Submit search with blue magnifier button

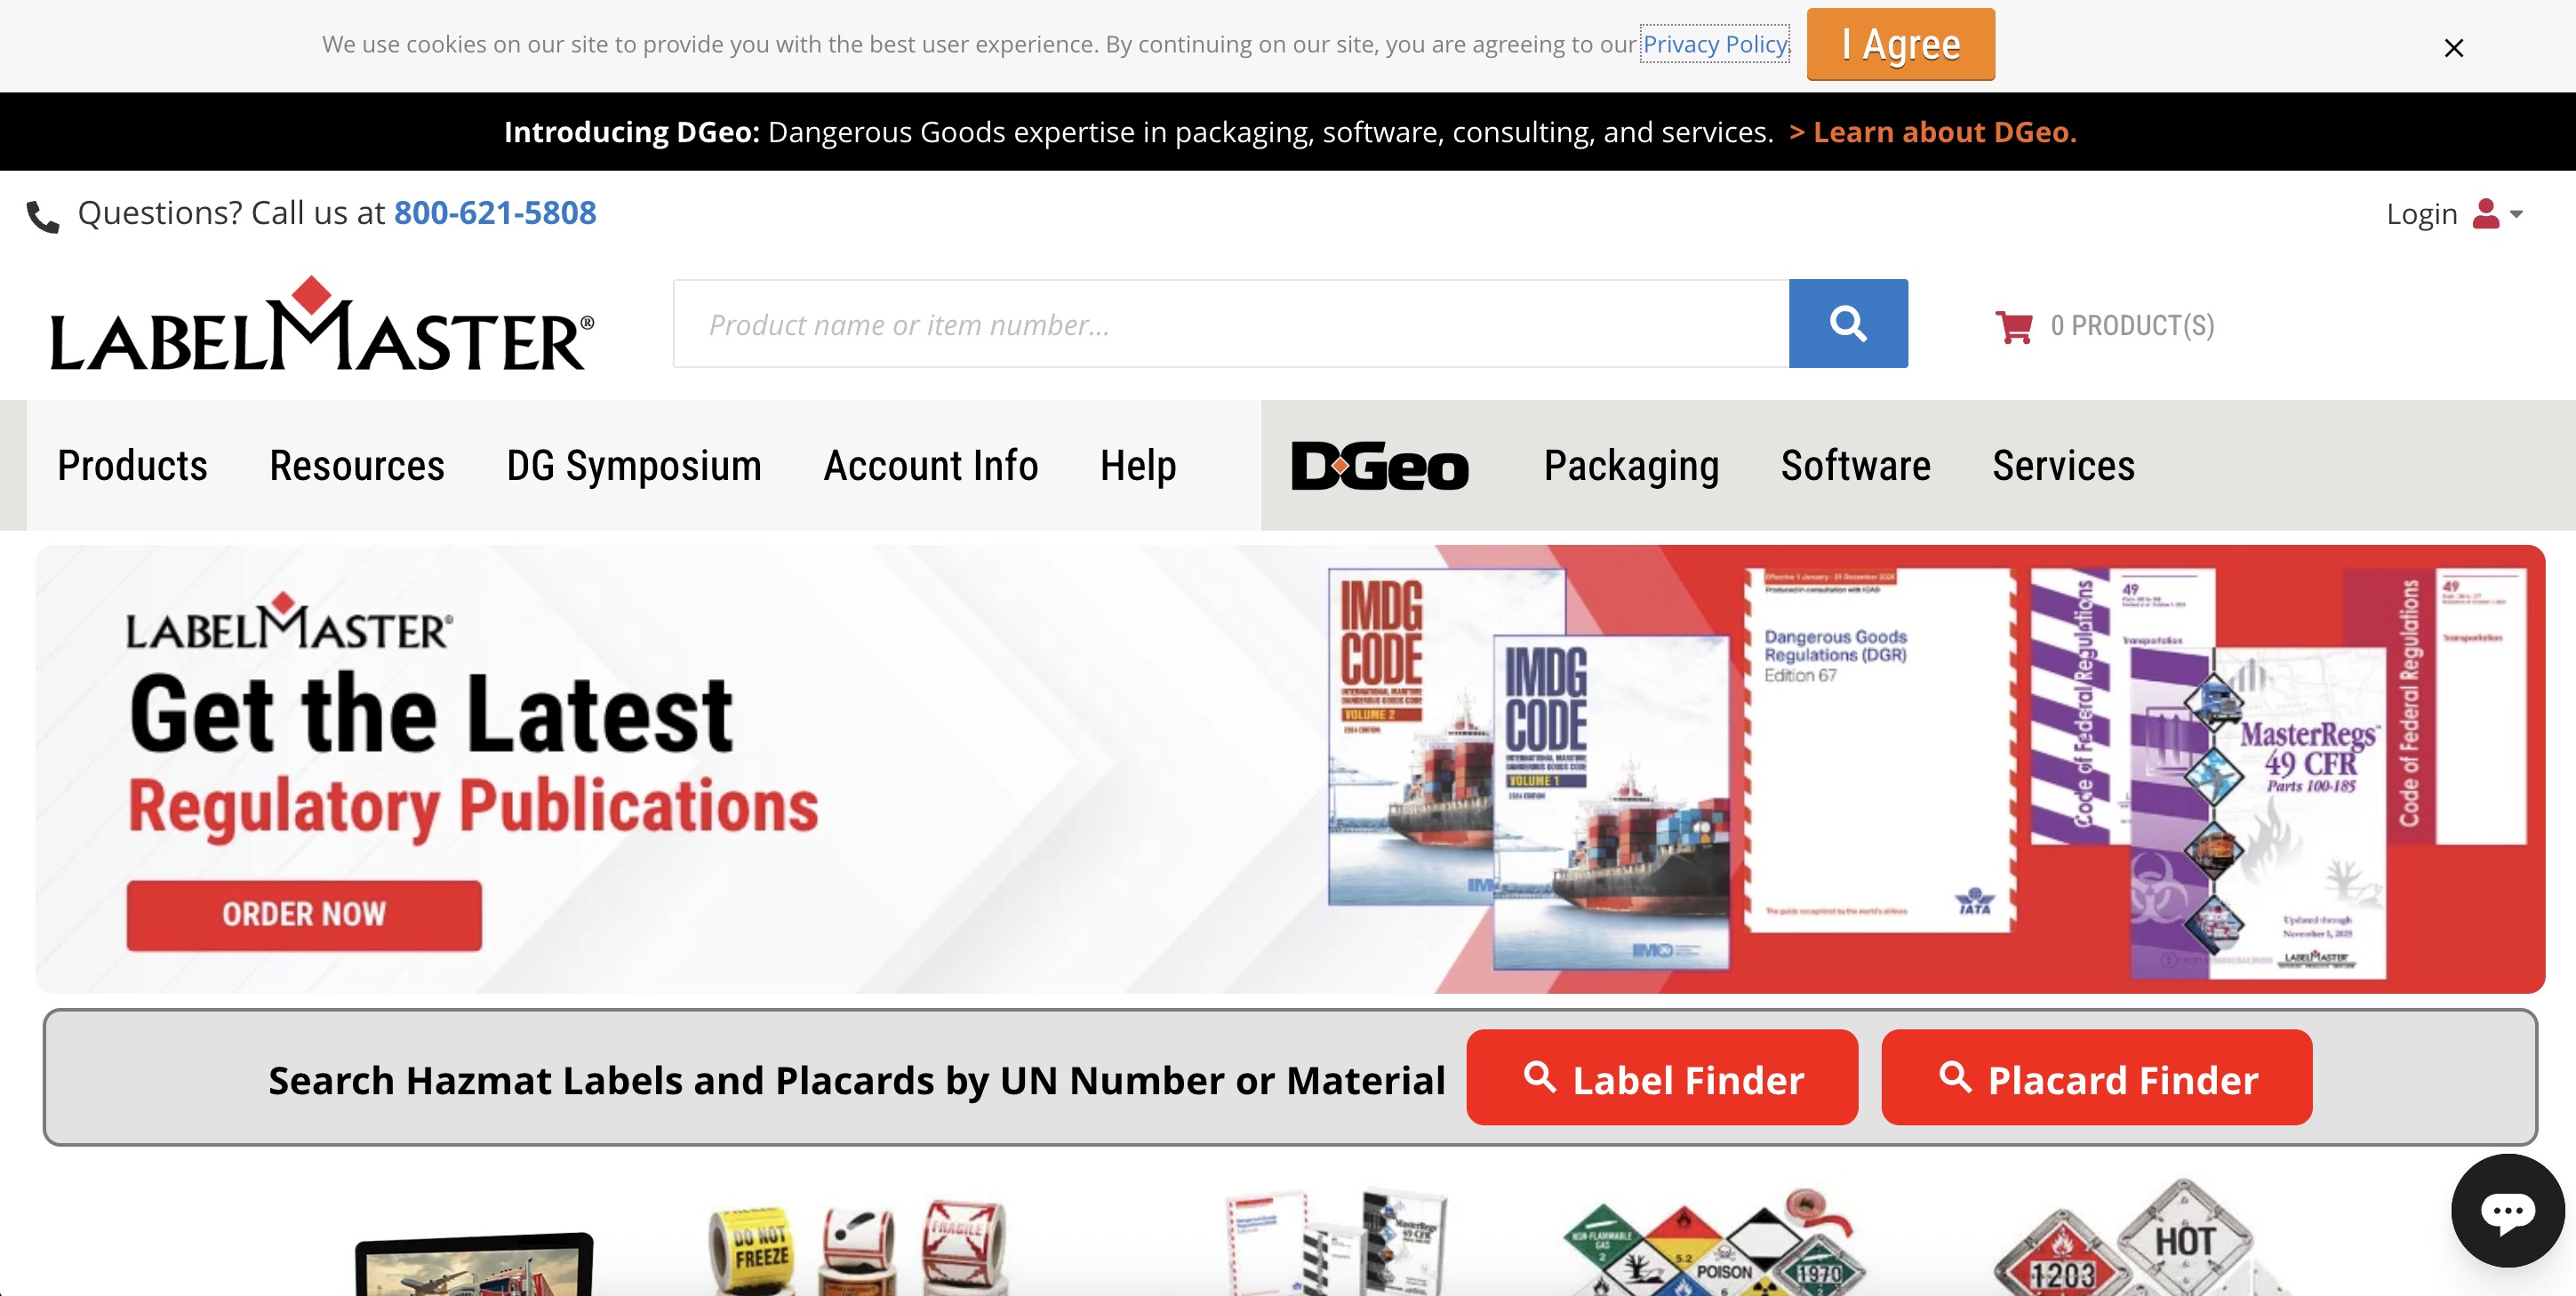[1848, 323]
